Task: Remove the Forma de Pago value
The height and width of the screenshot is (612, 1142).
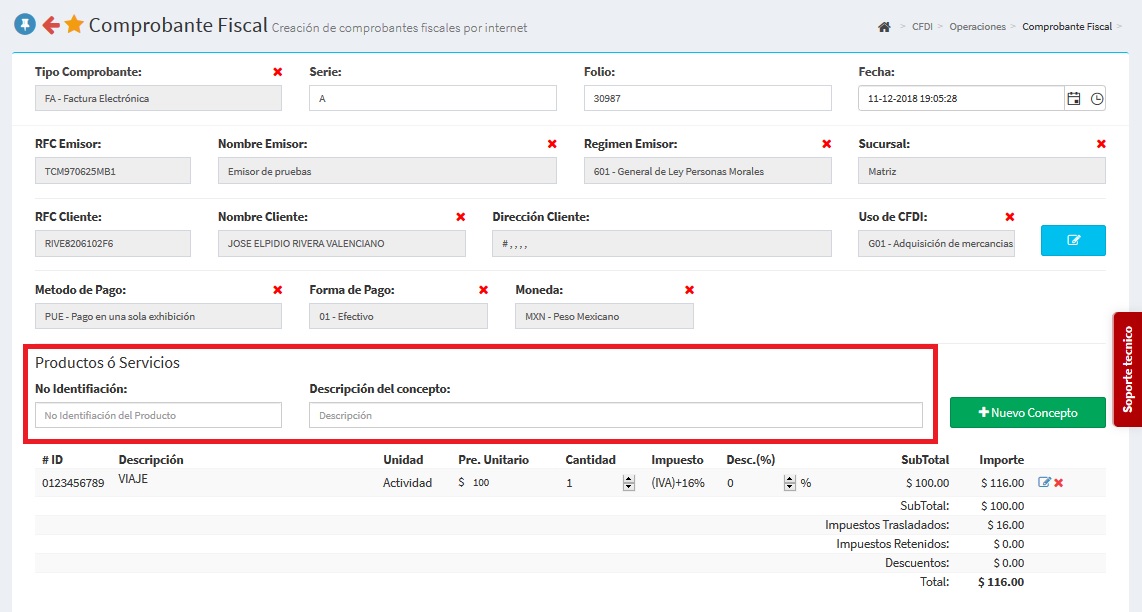Action: [x=484, y=290]
